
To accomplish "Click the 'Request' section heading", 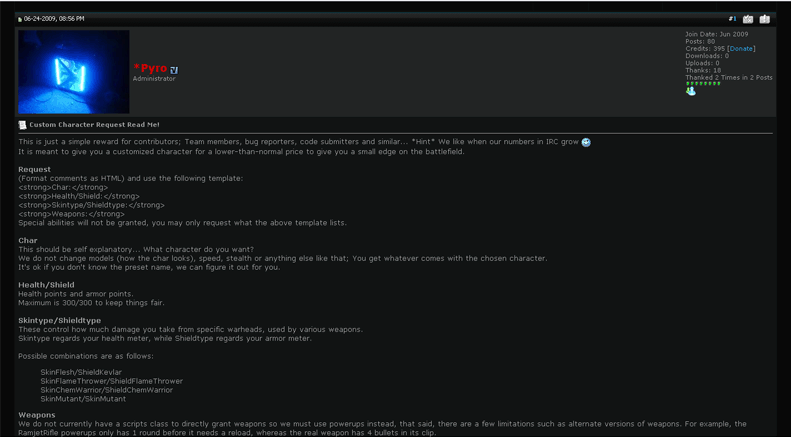I will 34,169.
